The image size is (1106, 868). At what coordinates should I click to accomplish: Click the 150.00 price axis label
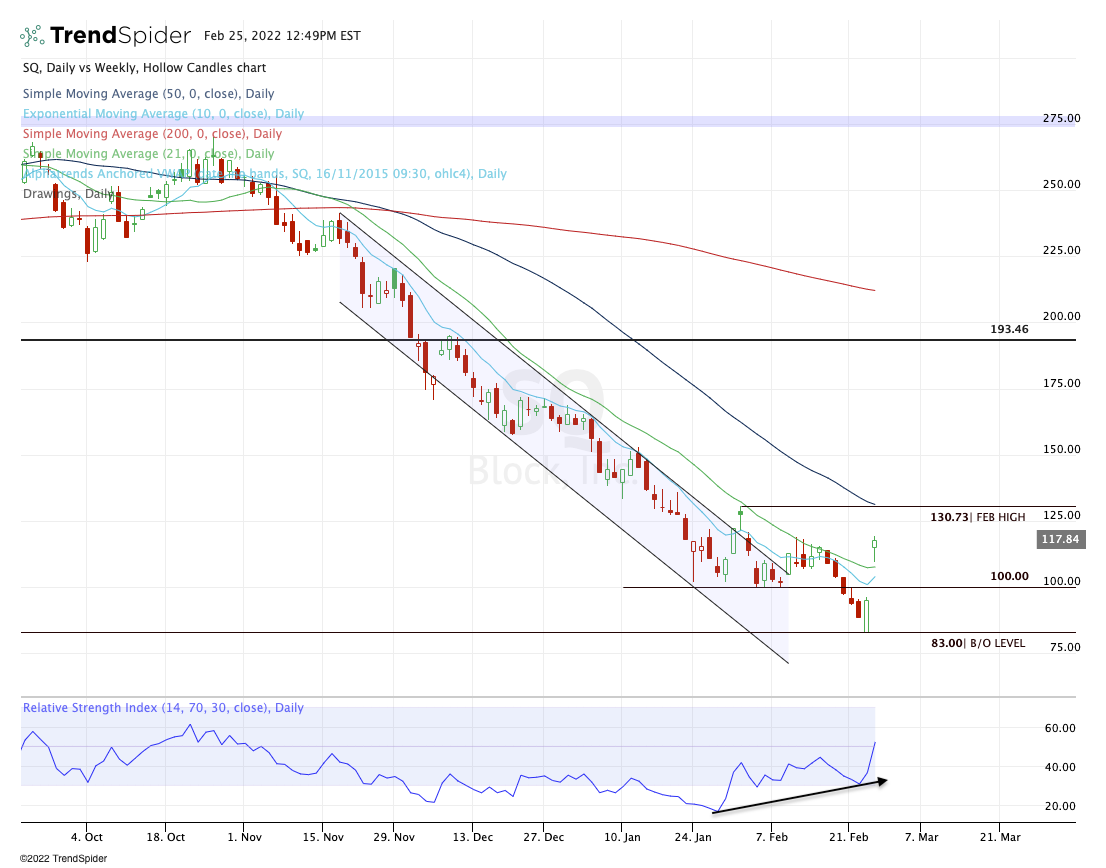(1062, 449)
